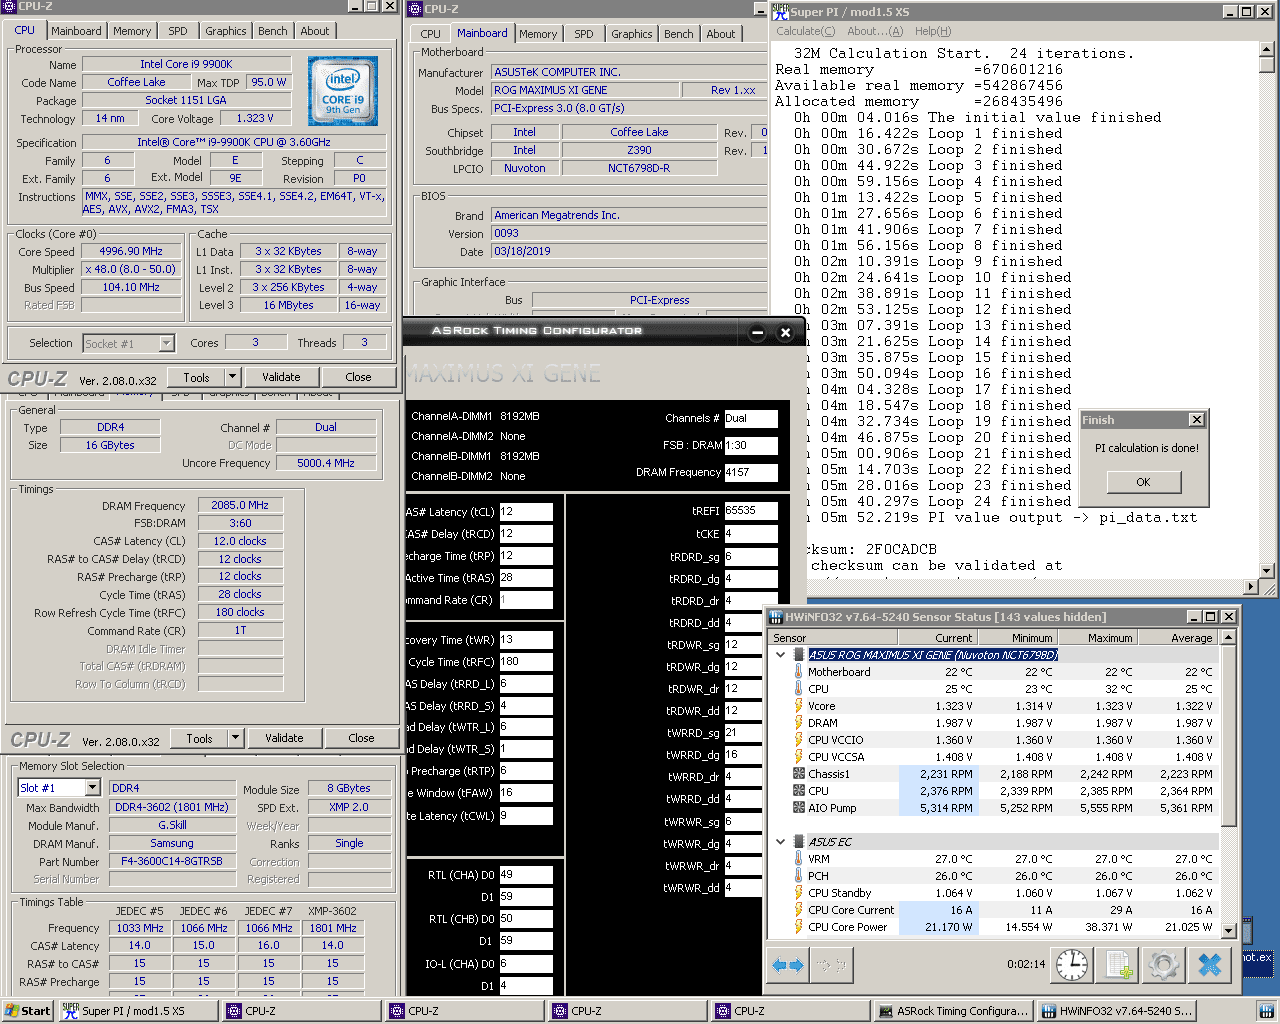Click OK in the PI calculation done dialog
The width and height of the screenshot is (1280, 1024).
click(x=1143, y=482)
